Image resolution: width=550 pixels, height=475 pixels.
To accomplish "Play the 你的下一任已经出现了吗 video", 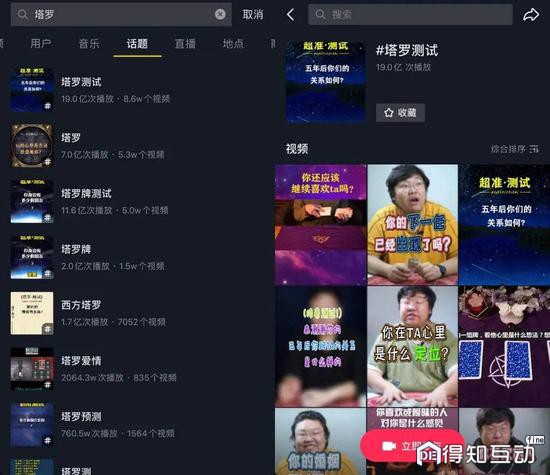I will pyautogui.click(x=412, y=225).
